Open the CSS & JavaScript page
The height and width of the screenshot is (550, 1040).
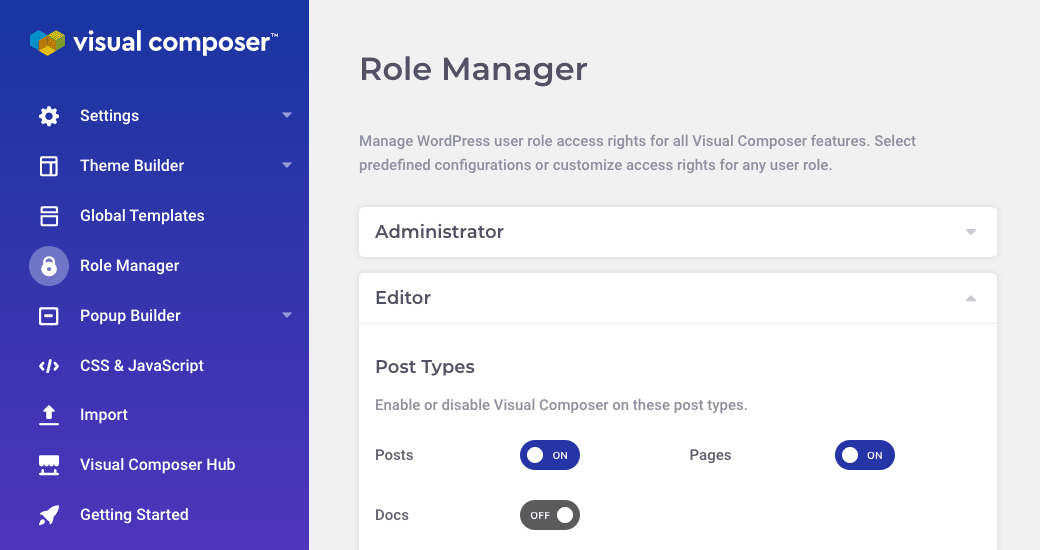click(141, 366)
